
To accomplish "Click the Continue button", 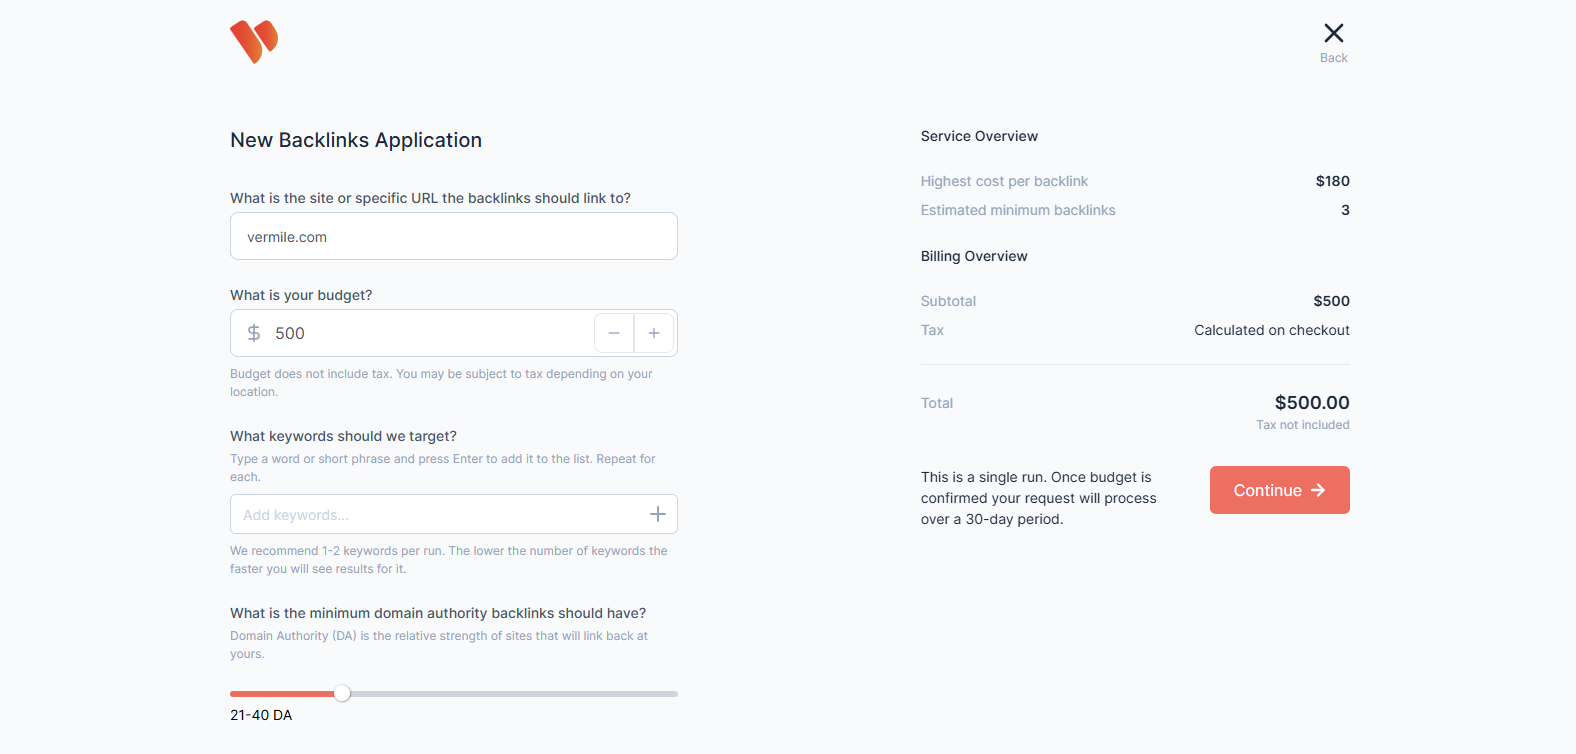I will tap(1279, 490).
